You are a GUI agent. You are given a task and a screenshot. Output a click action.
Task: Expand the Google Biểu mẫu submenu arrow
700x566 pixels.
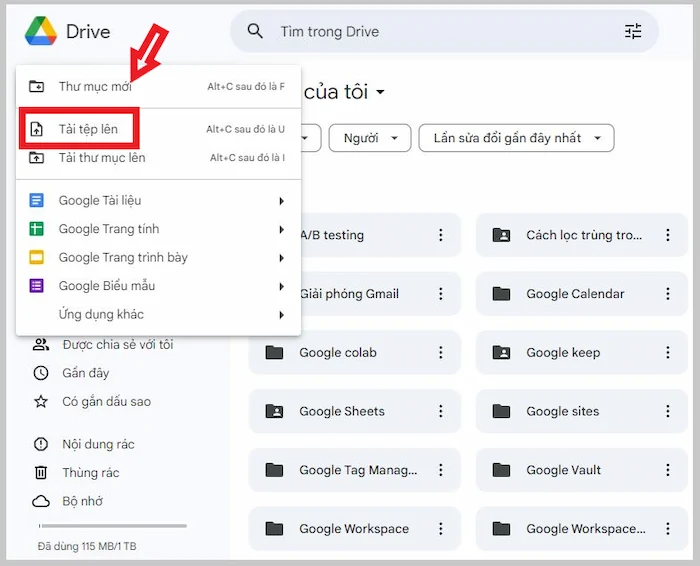coord(282,287)
